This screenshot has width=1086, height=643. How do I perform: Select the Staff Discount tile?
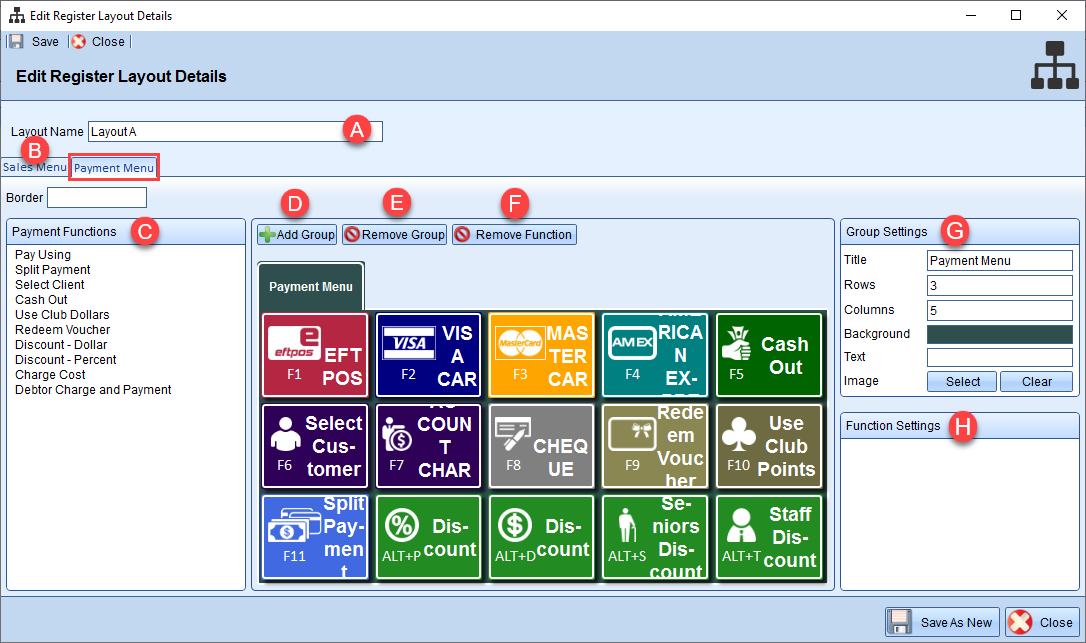[x=769, y=537]
